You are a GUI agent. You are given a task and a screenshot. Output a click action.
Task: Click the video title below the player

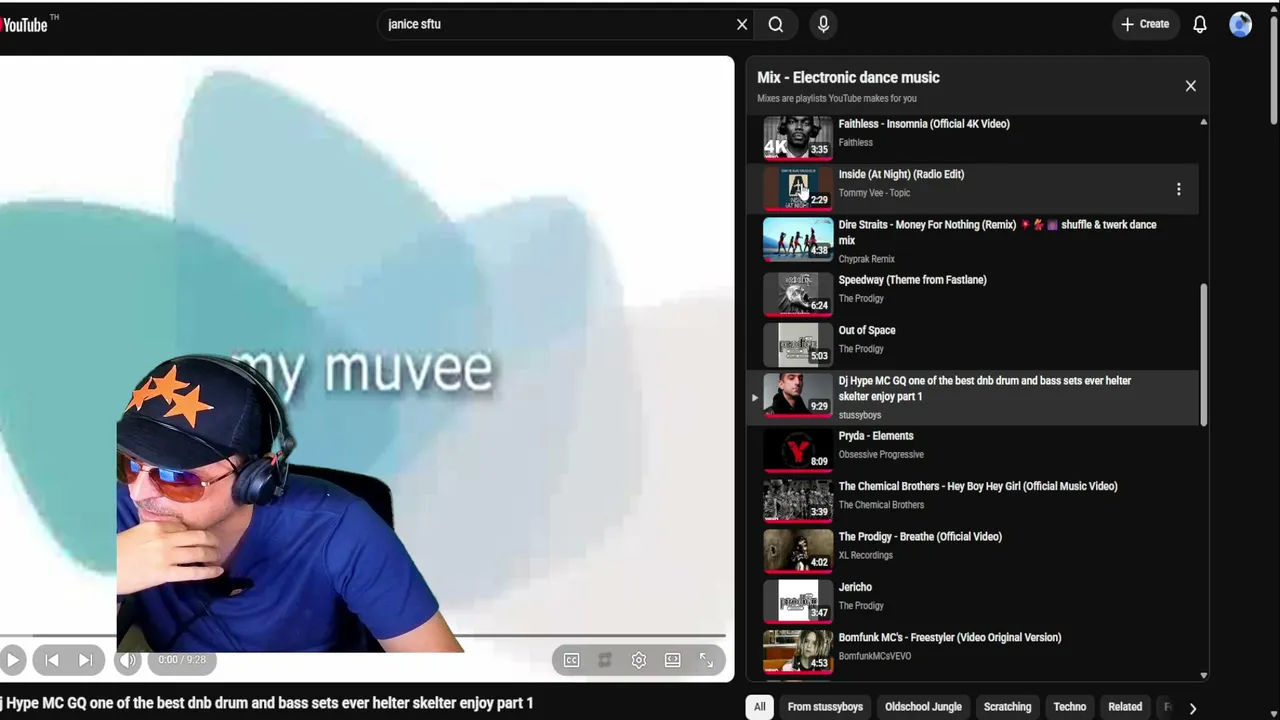point(267,703)
